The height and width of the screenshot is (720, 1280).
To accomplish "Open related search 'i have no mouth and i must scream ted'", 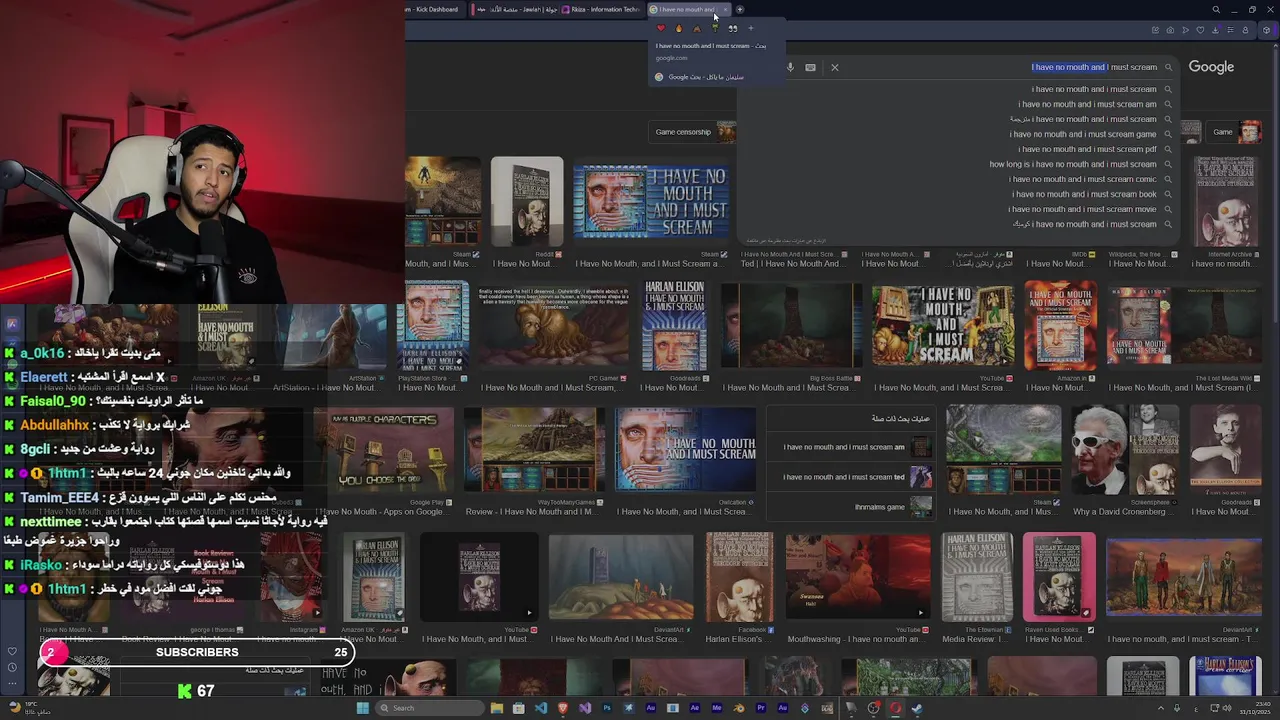I will click(852, 477).
